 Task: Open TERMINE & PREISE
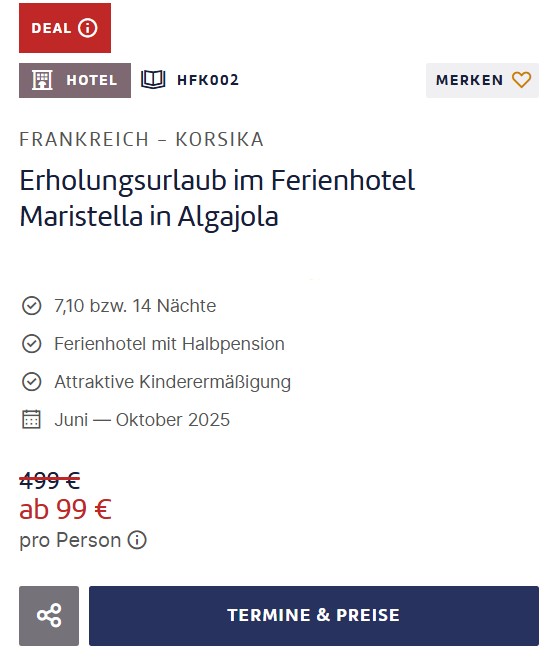pos(314,616)
